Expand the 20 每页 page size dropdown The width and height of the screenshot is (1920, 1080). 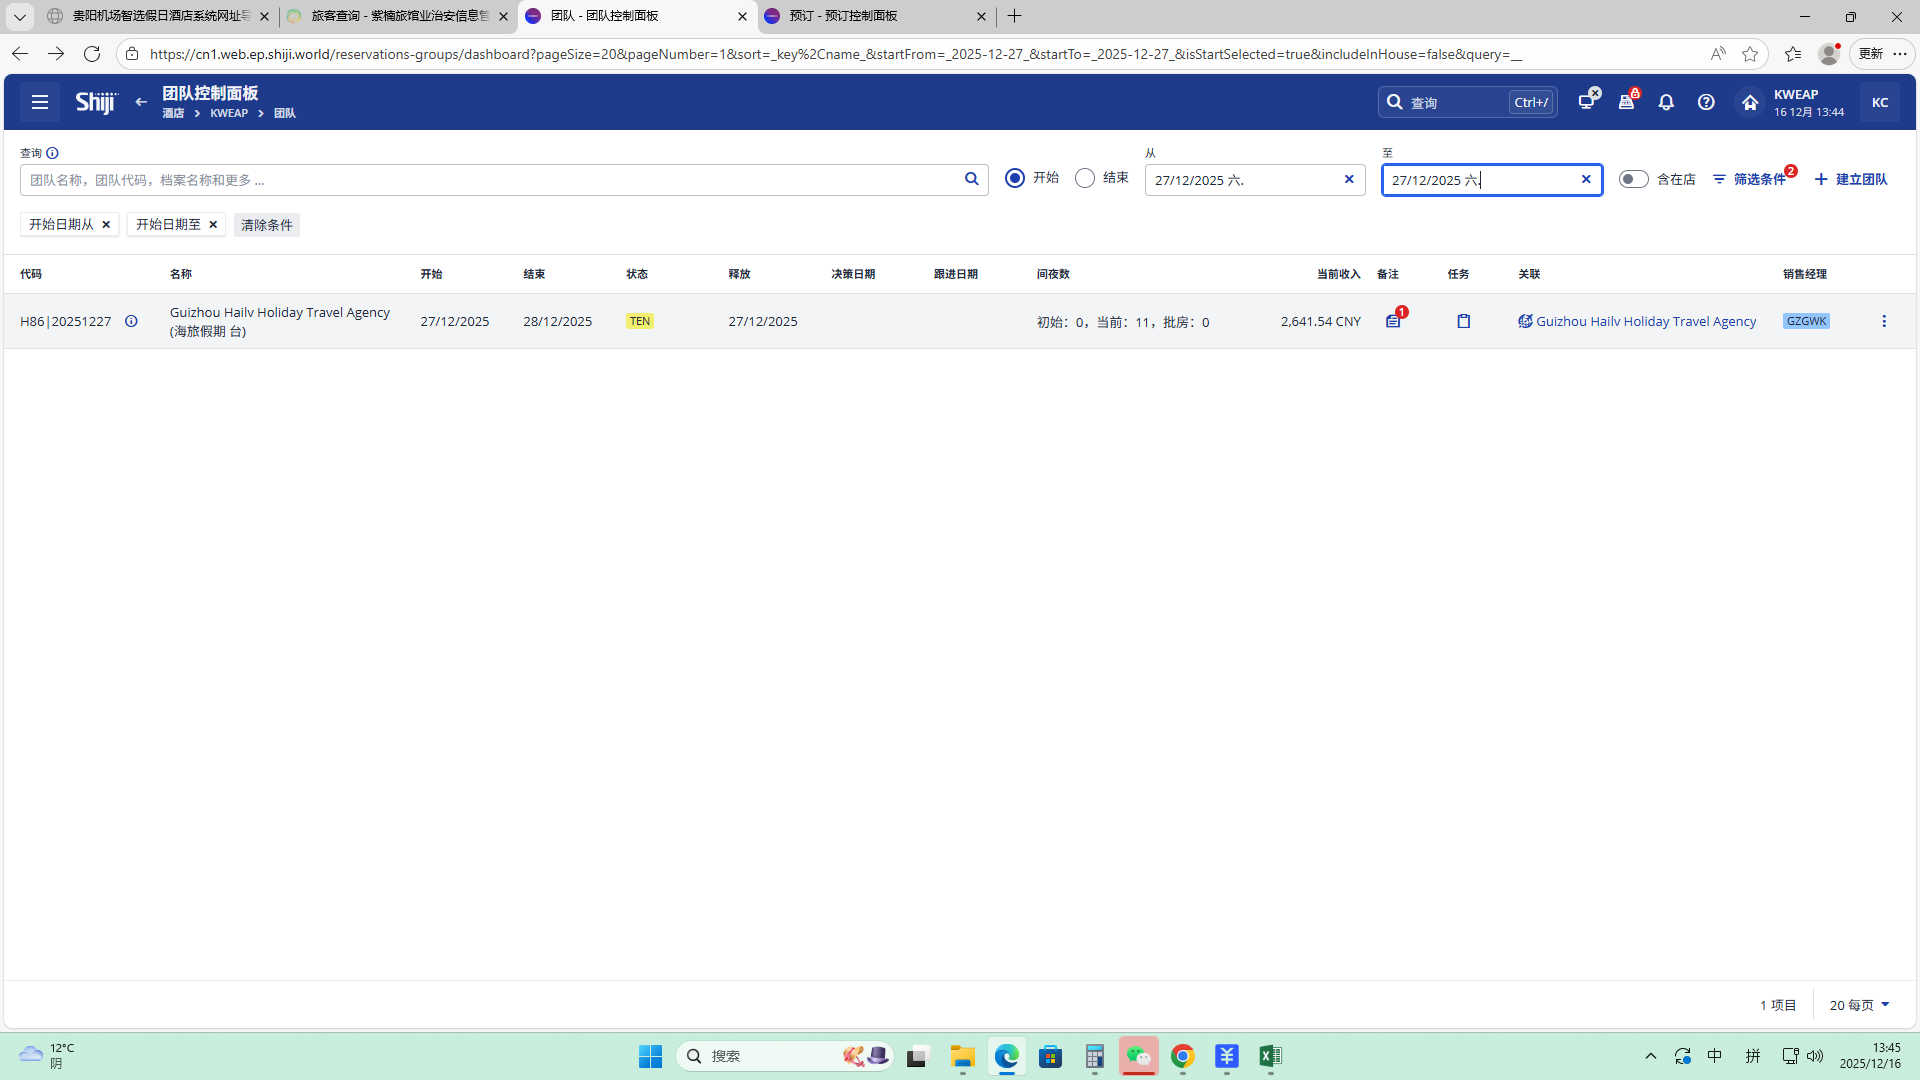1859,1005
